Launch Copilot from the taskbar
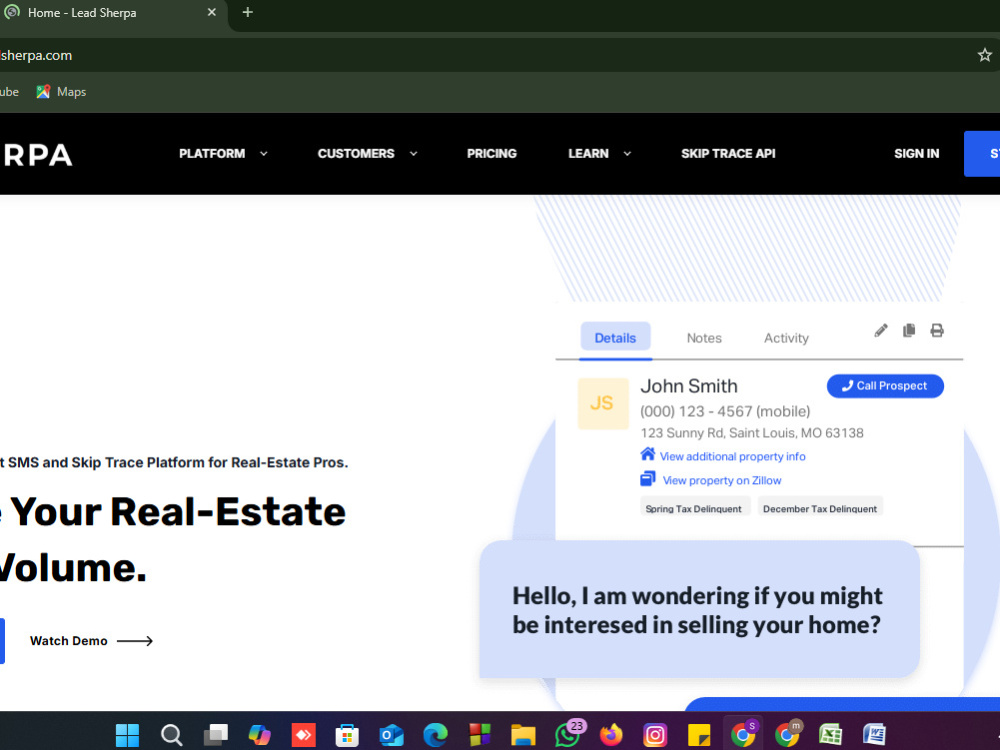The image size is (1000, 750). [x=260, y=735]
